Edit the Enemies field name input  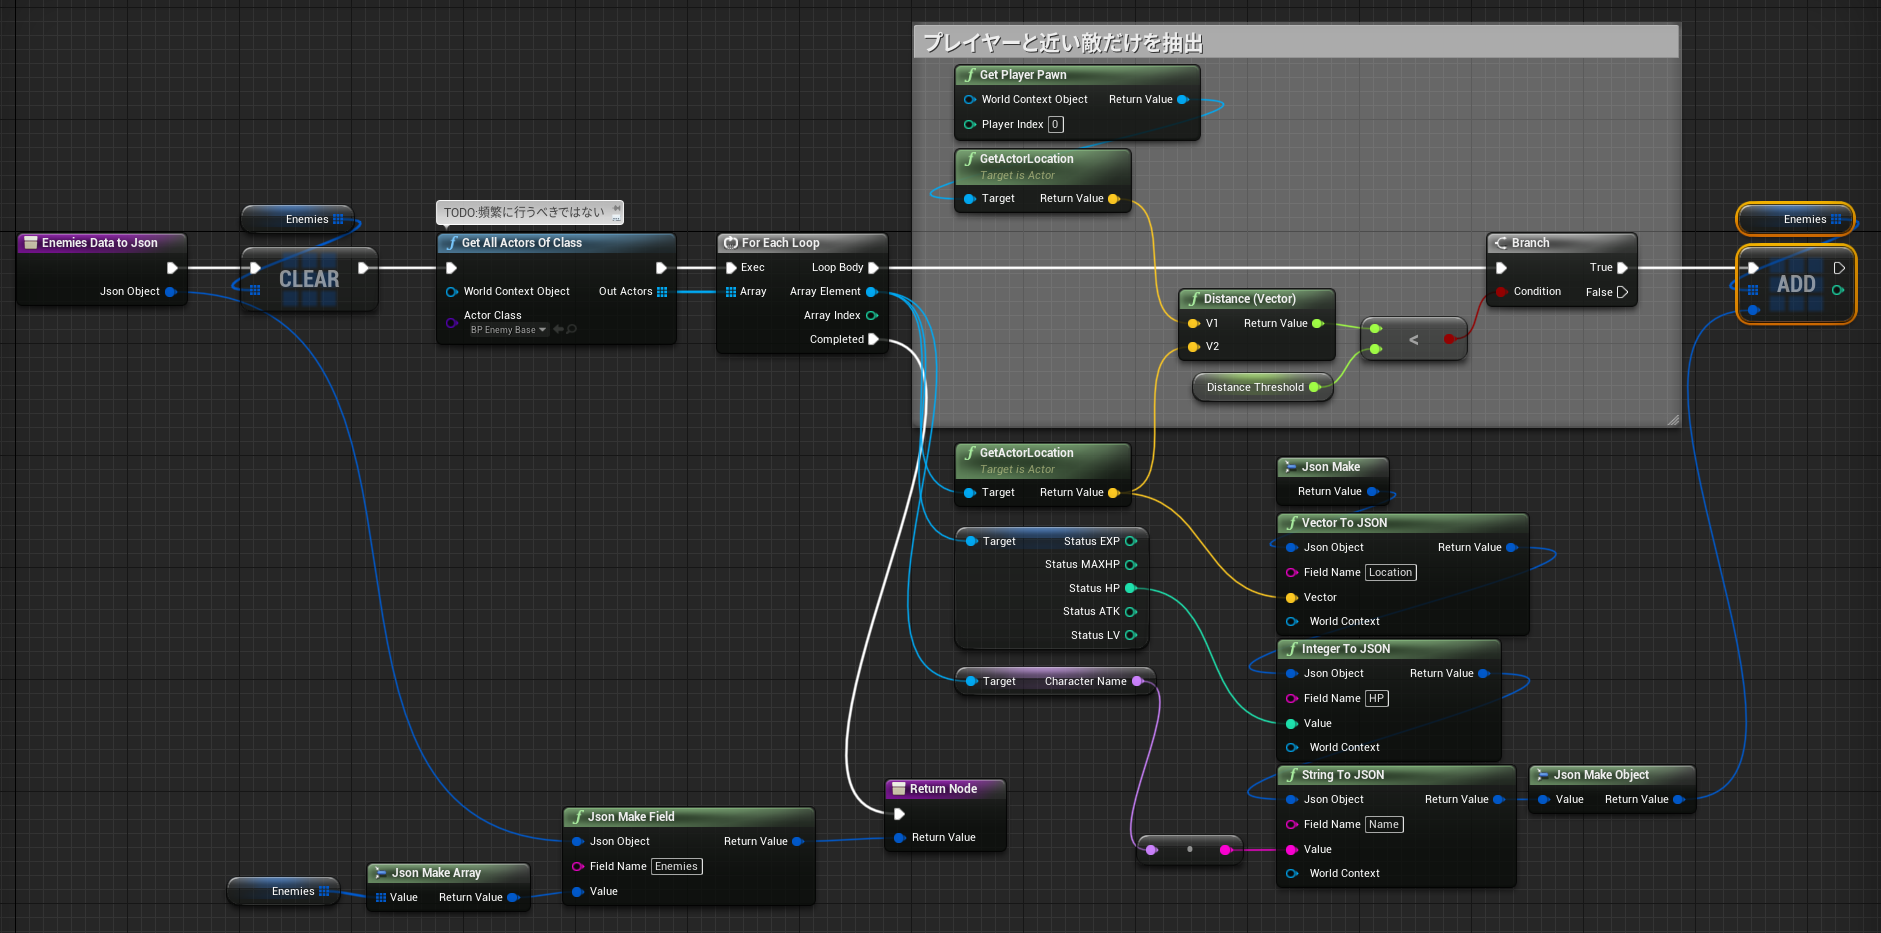[x=677, y=867]
